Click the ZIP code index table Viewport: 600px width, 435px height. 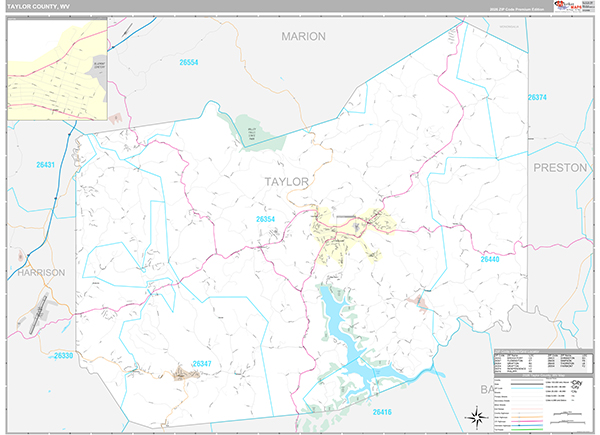pos(543,362)
